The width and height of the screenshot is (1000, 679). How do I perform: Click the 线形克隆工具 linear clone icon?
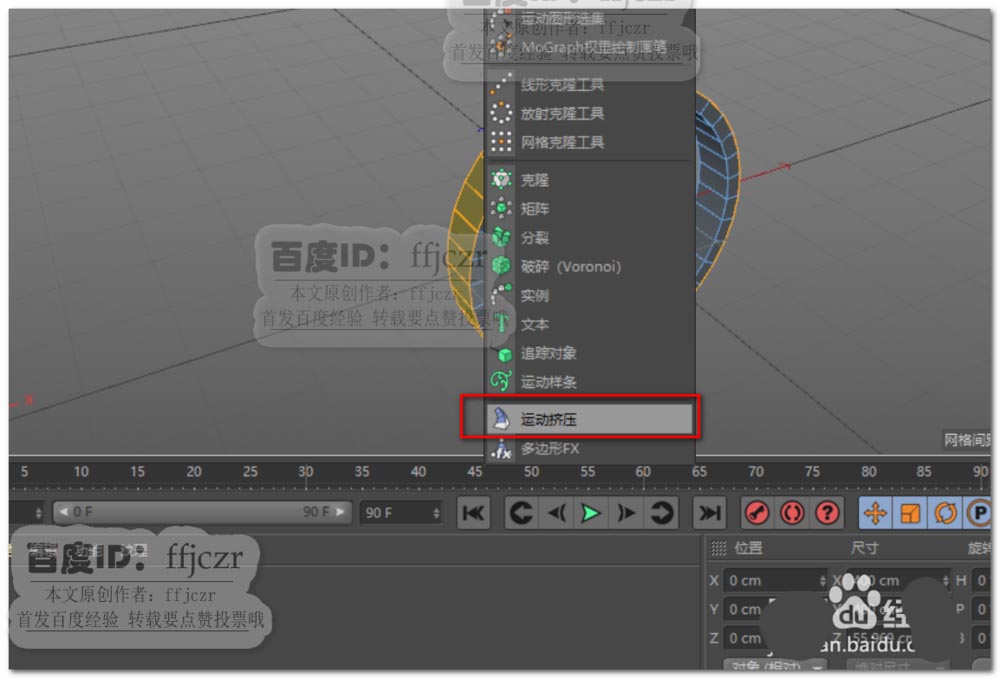[x=501, y=84]
